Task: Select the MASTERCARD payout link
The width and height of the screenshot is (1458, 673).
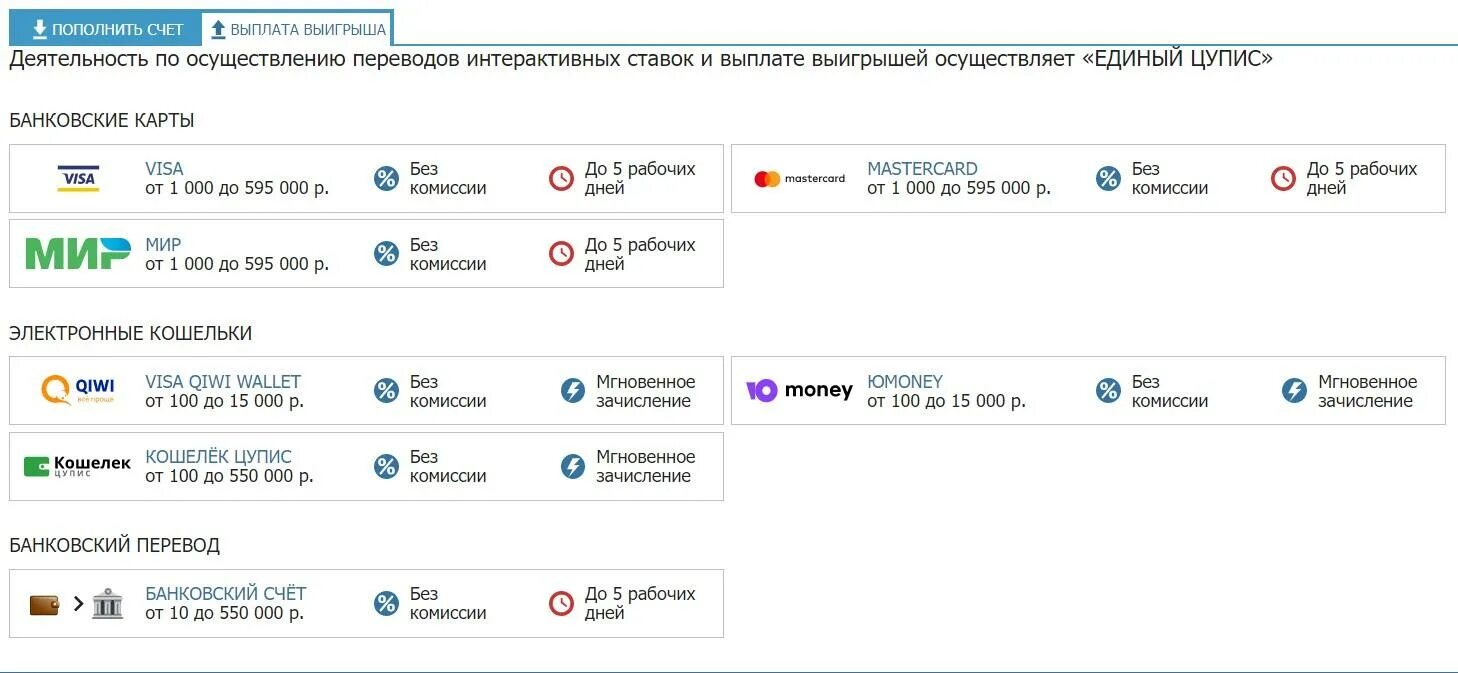Action: pyautogui.click(x=922, y=169)
